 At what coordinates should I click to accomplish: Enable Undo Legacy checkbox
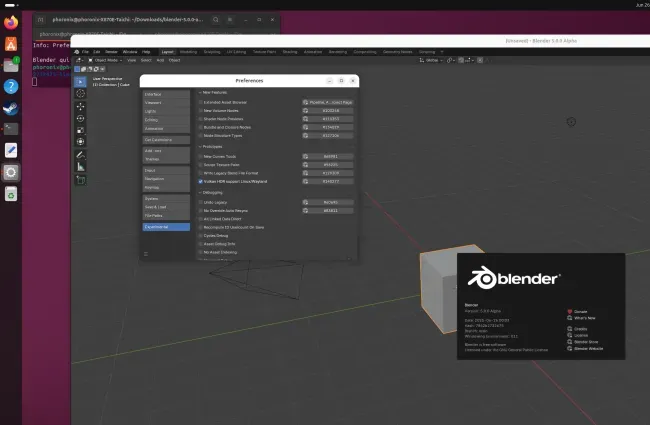coord(201,202)
